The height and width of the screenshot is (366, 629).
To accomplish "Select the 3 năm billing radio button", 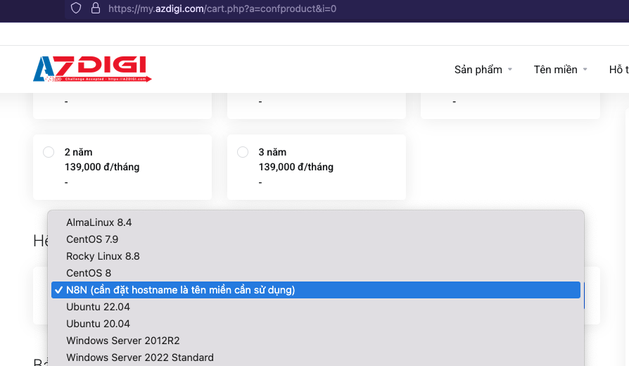I will [243, 152].
